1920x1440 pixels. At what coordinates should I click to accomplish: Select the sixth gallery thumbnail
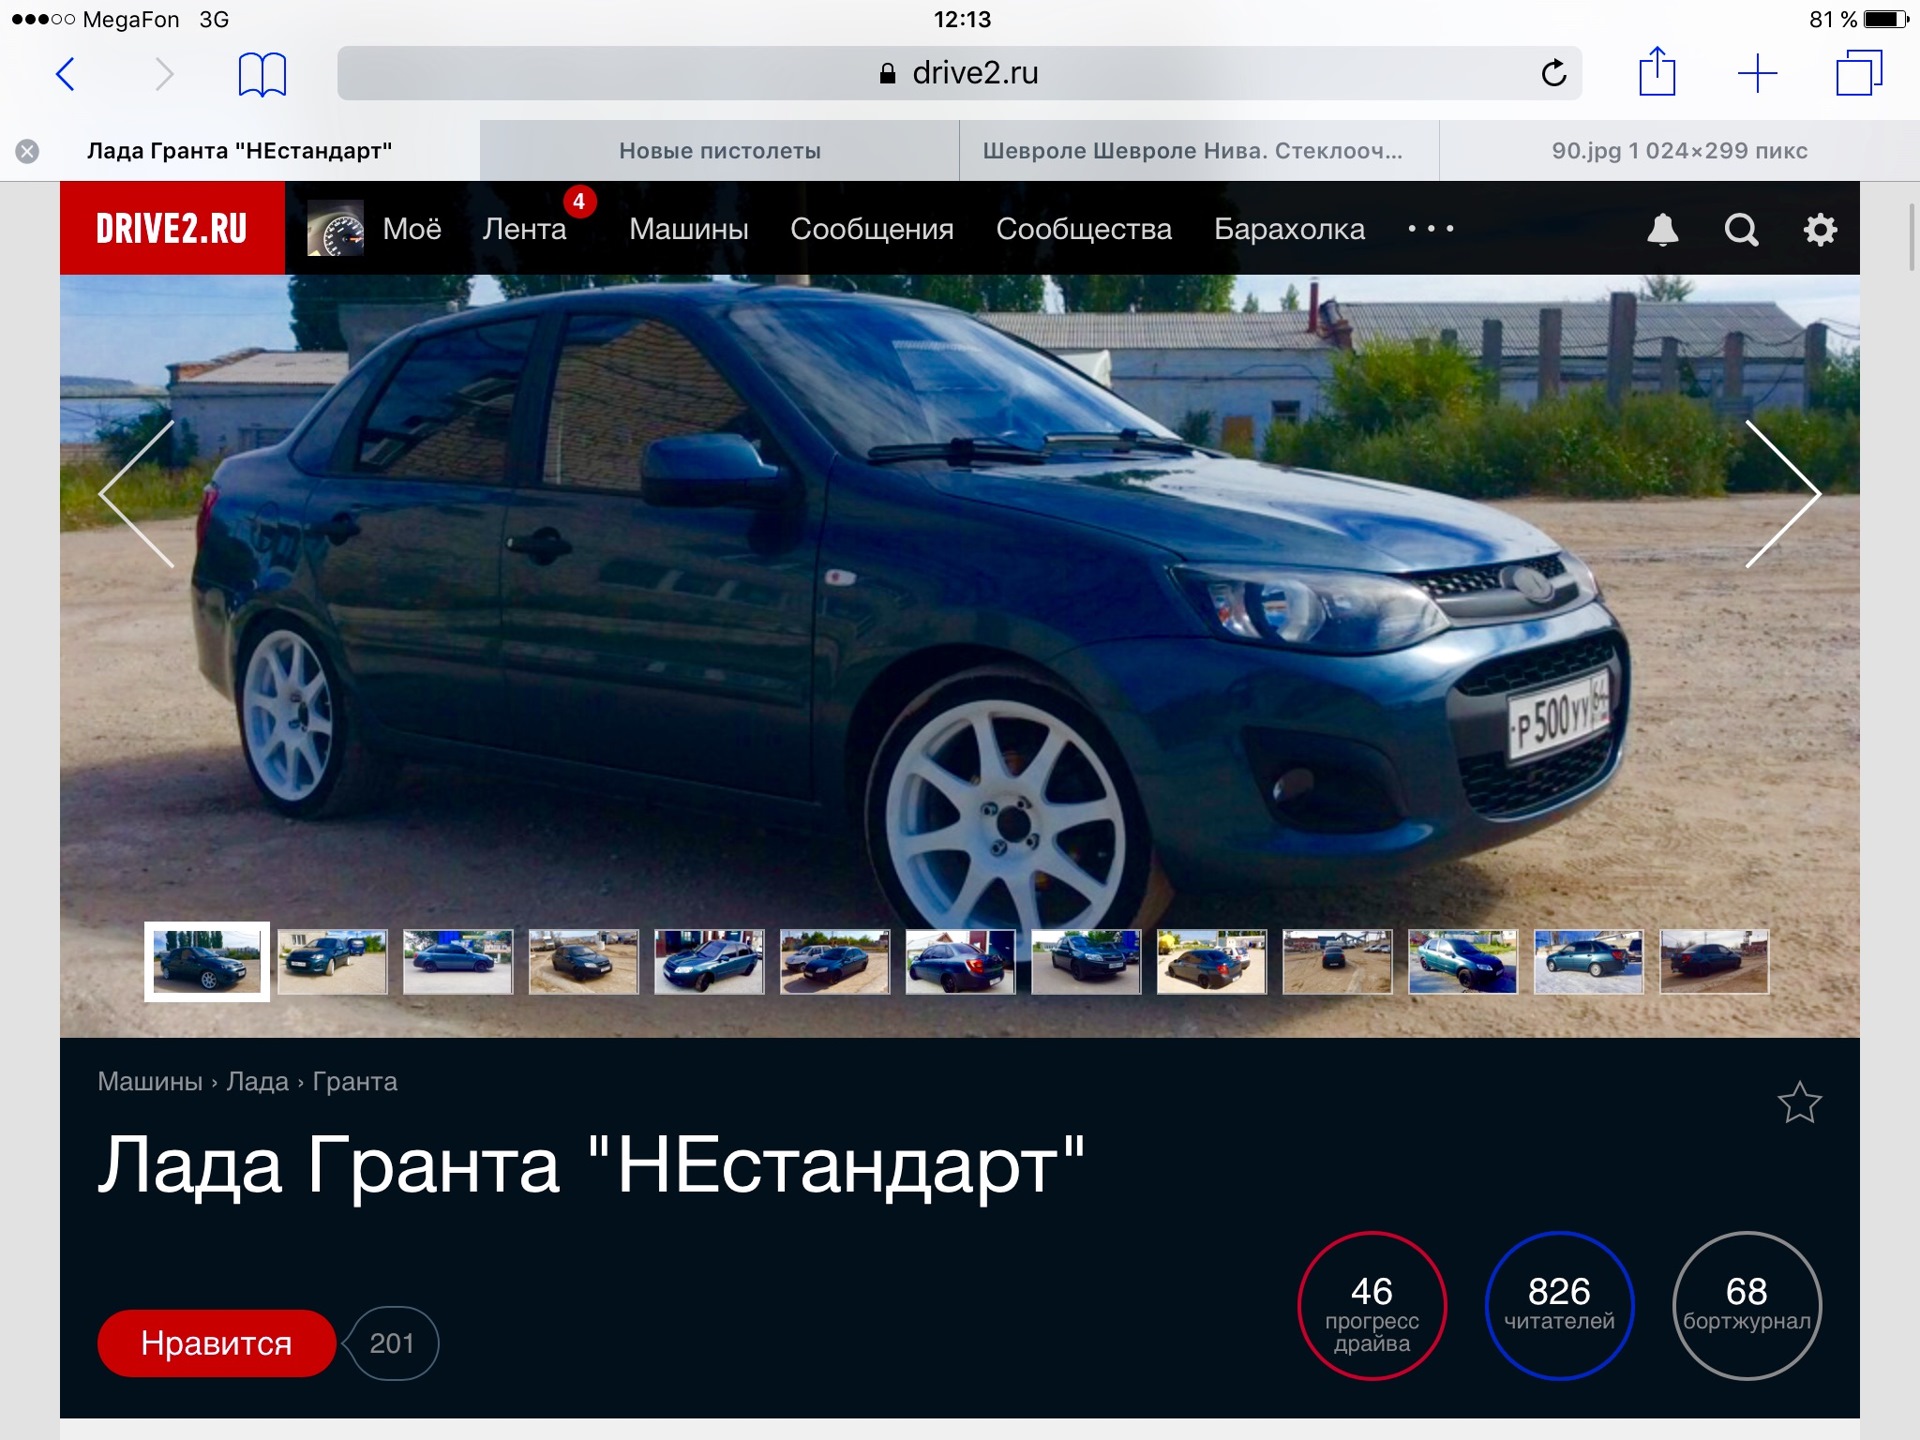(835, 961)
